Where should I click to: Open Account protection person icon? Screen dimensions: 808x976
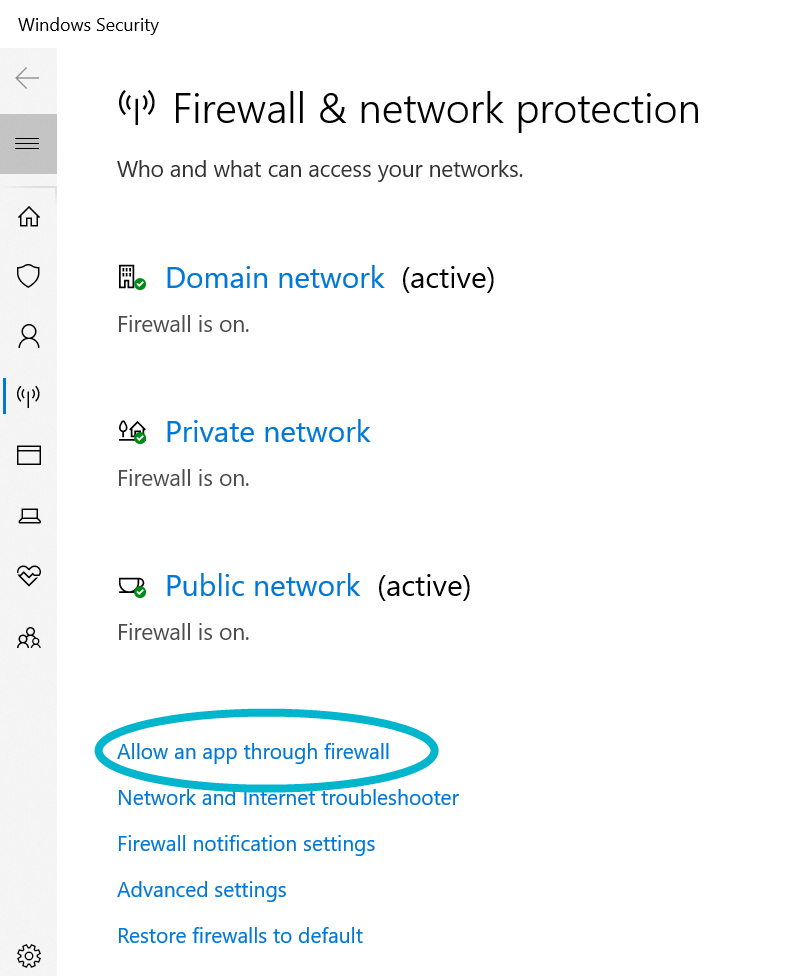pyautogui.click(x=29, y=336)
